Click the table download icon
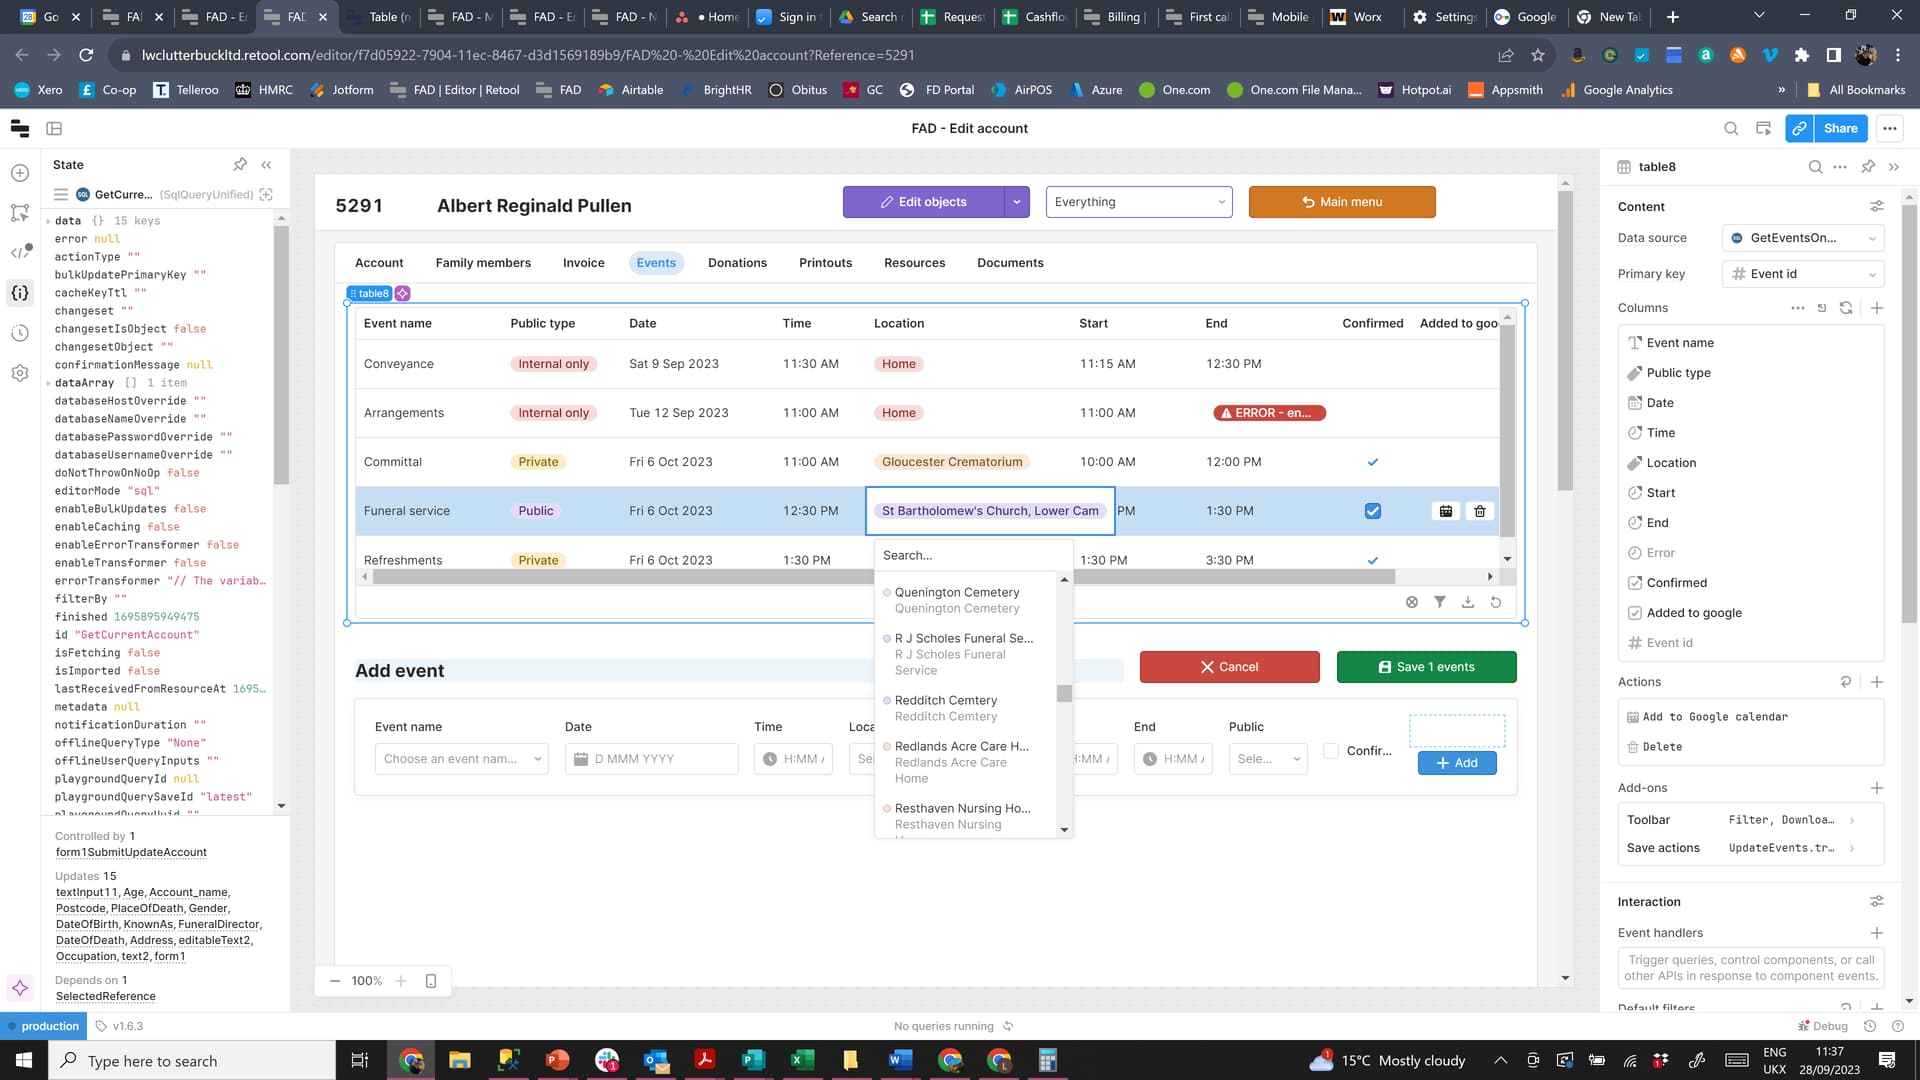 (1467, 602)
